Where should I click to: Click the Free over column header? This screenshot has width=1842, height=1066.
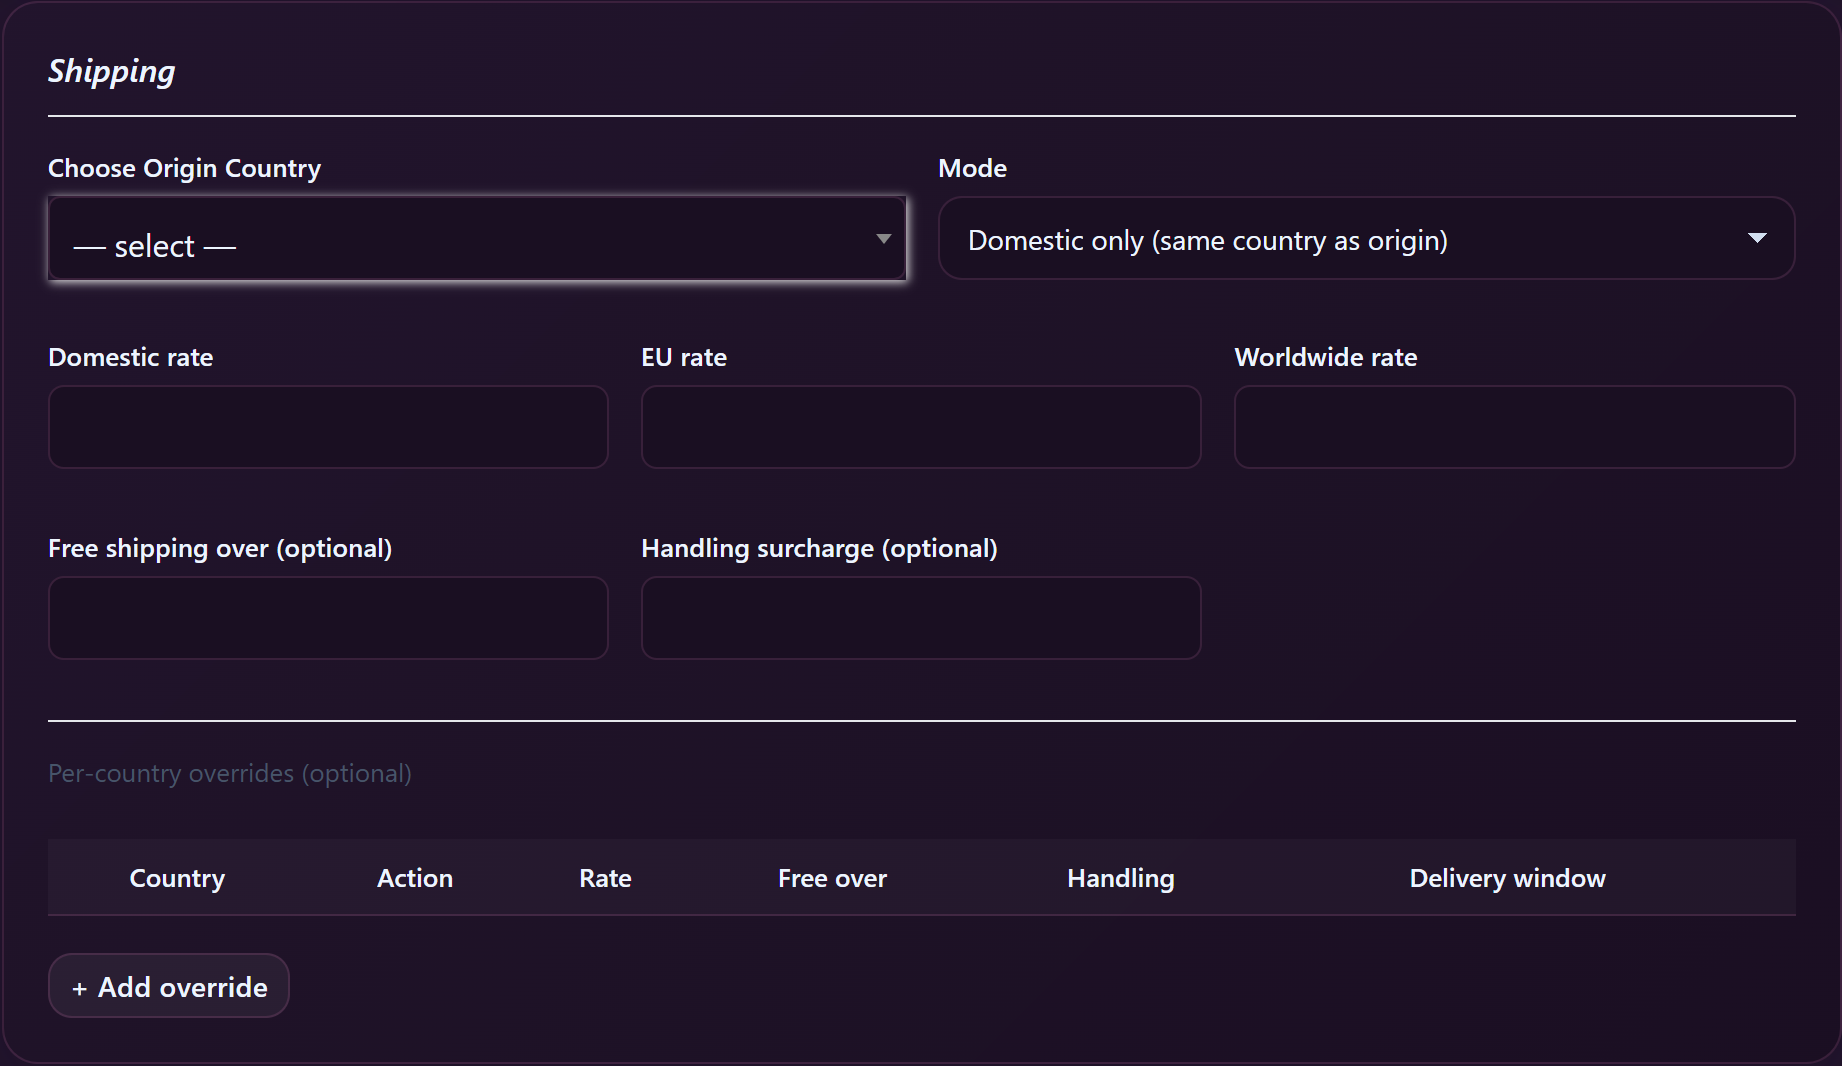tap(832, 878)
